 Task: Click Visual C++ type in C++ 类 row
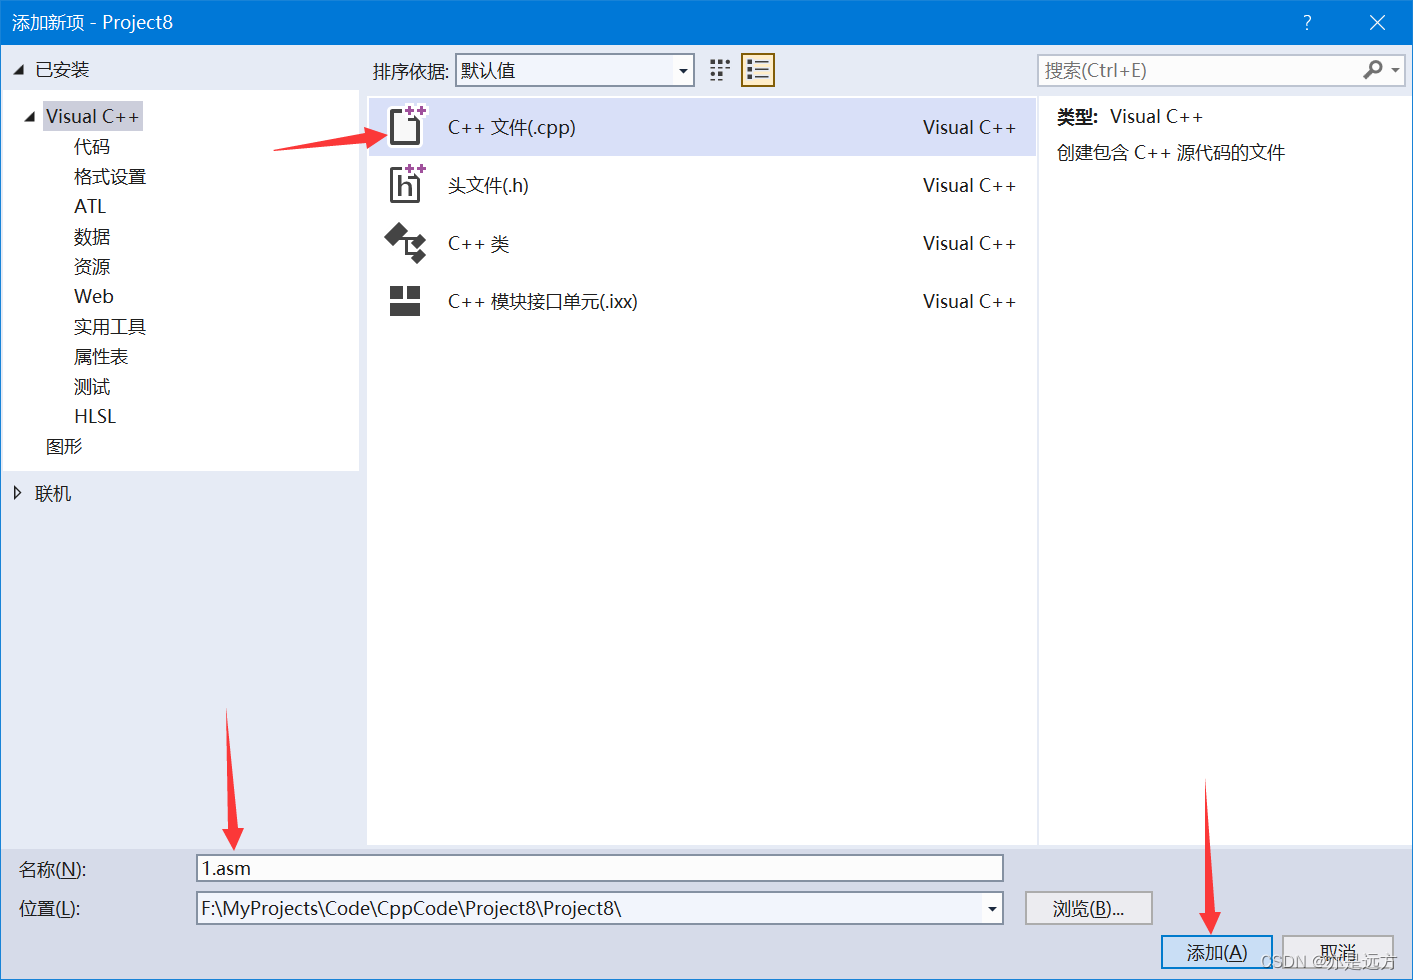pyautogui.click(x=969, y=243)
